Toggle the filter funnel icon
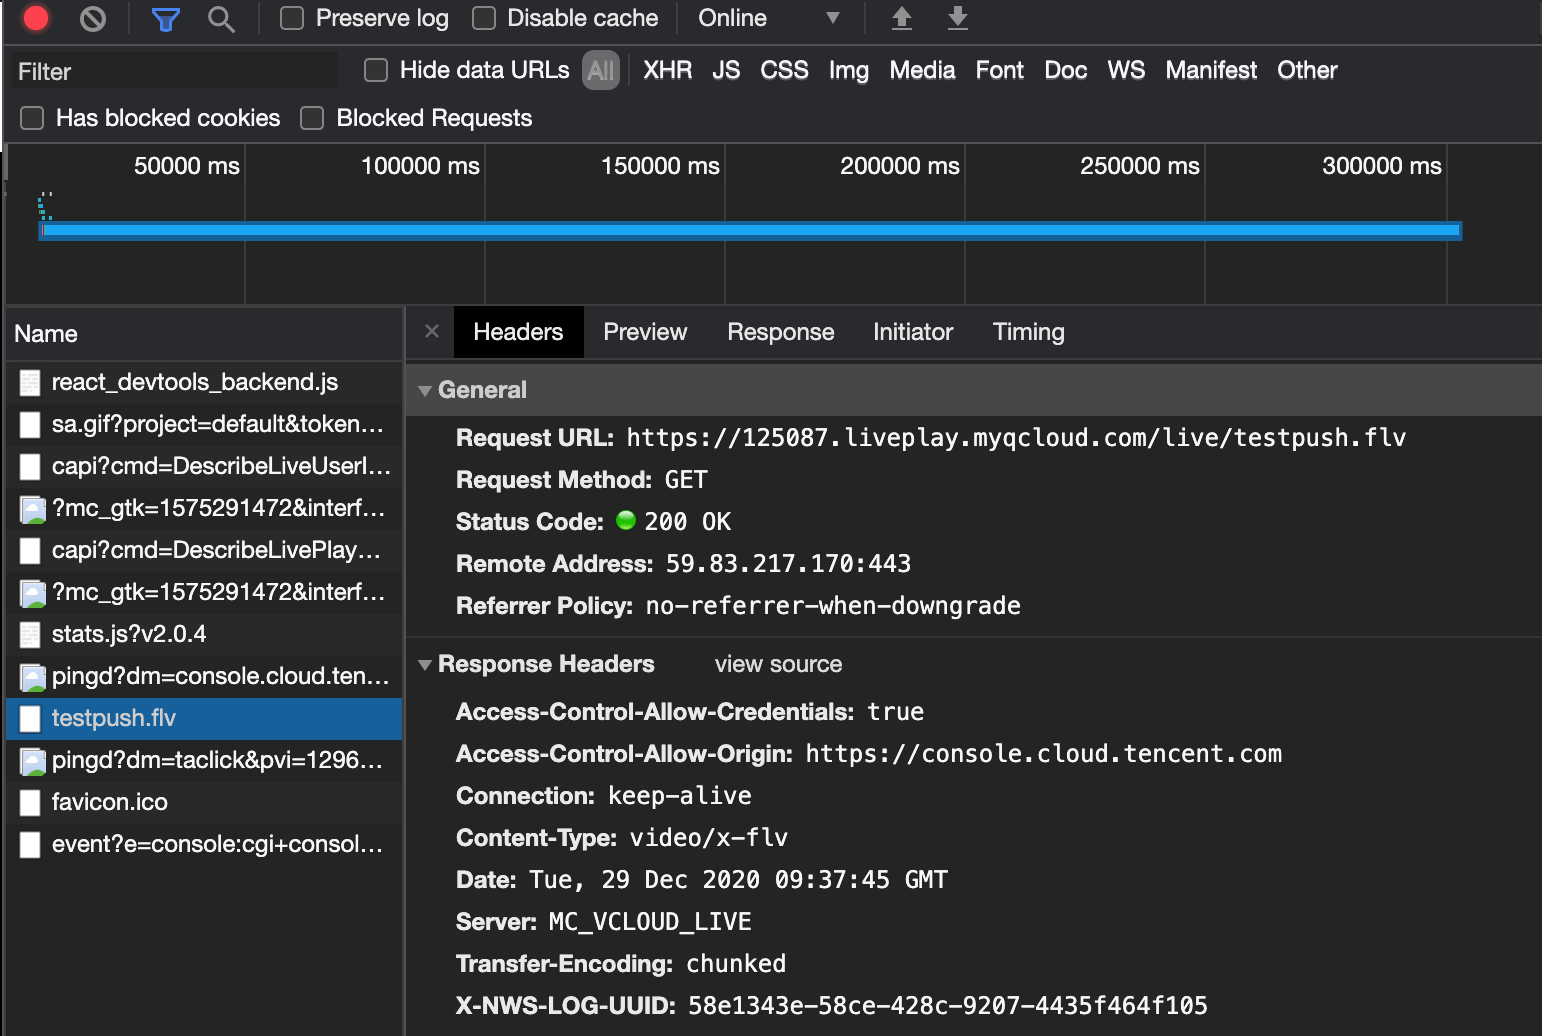The width and height of the screenshot is (1542, 1036). click(x=165, y=19)
